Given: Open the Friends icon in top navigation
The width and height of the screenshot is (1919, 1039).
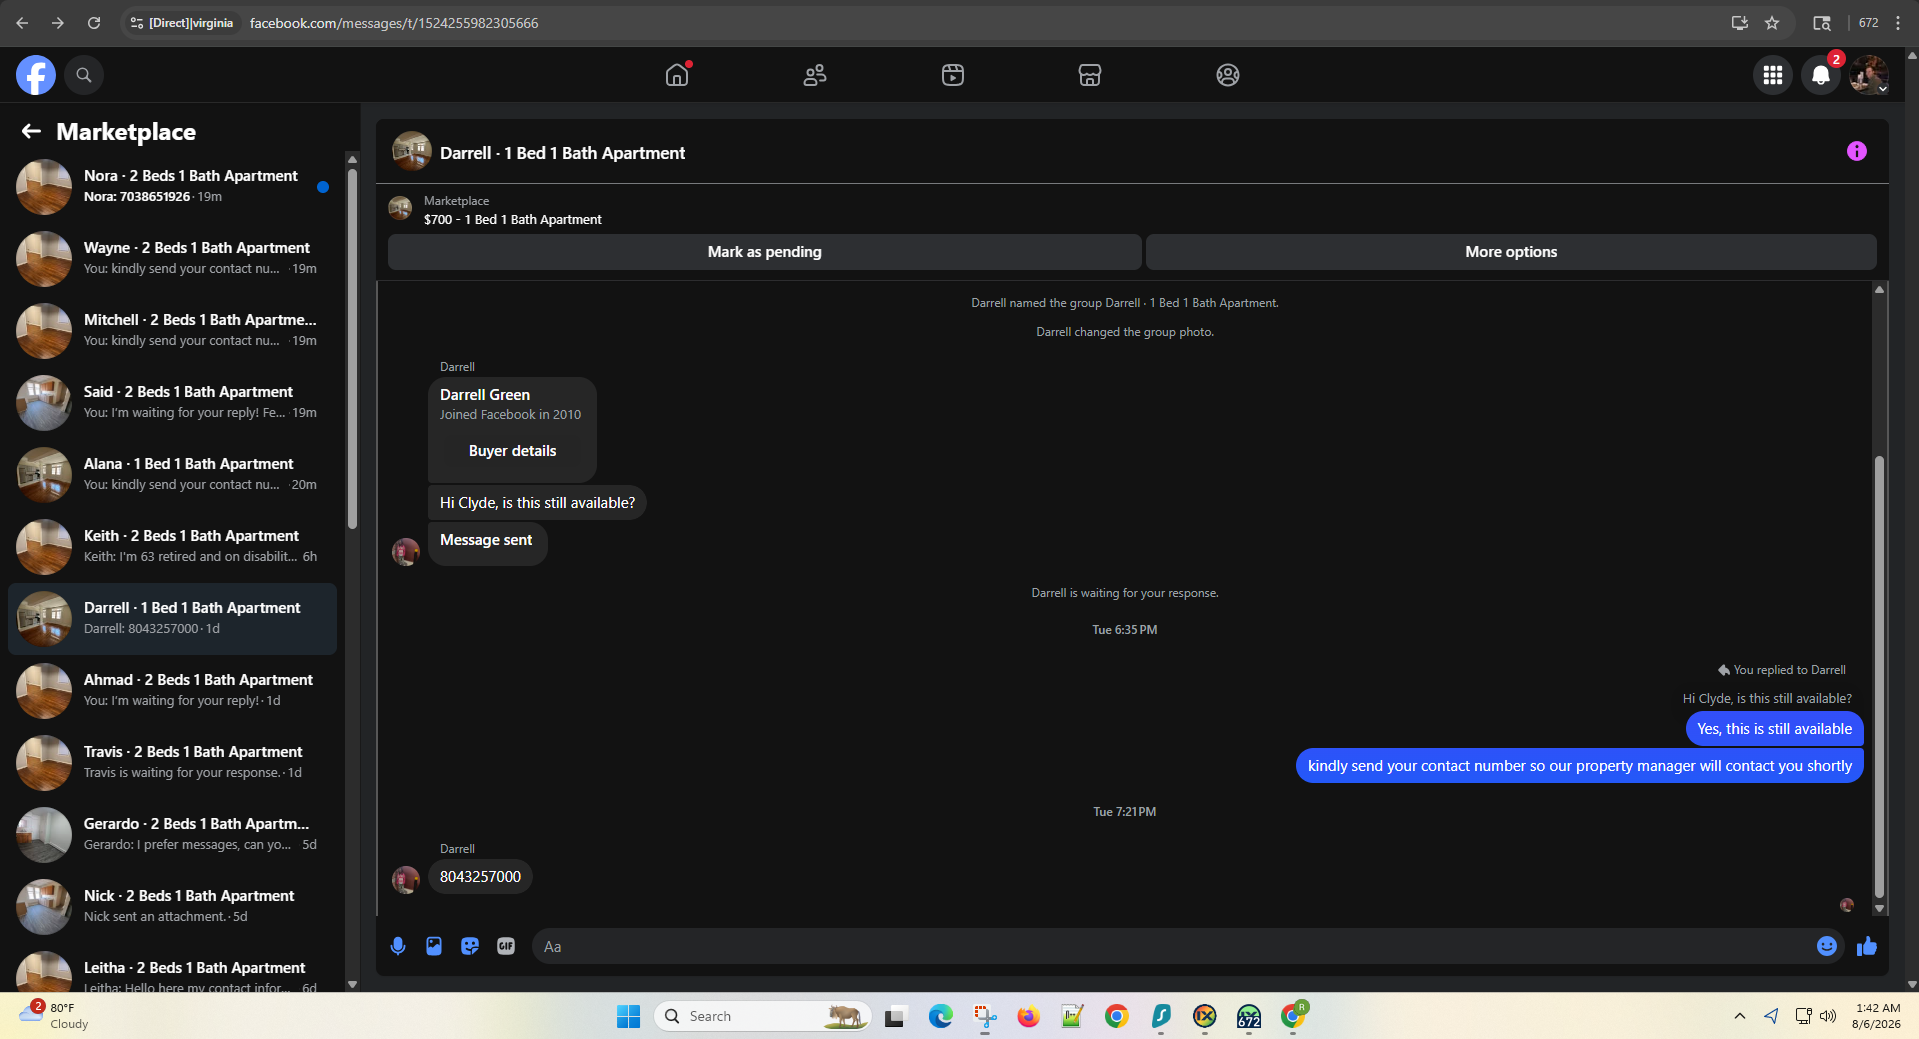Looking at the screenshot, I should point(815,75).
